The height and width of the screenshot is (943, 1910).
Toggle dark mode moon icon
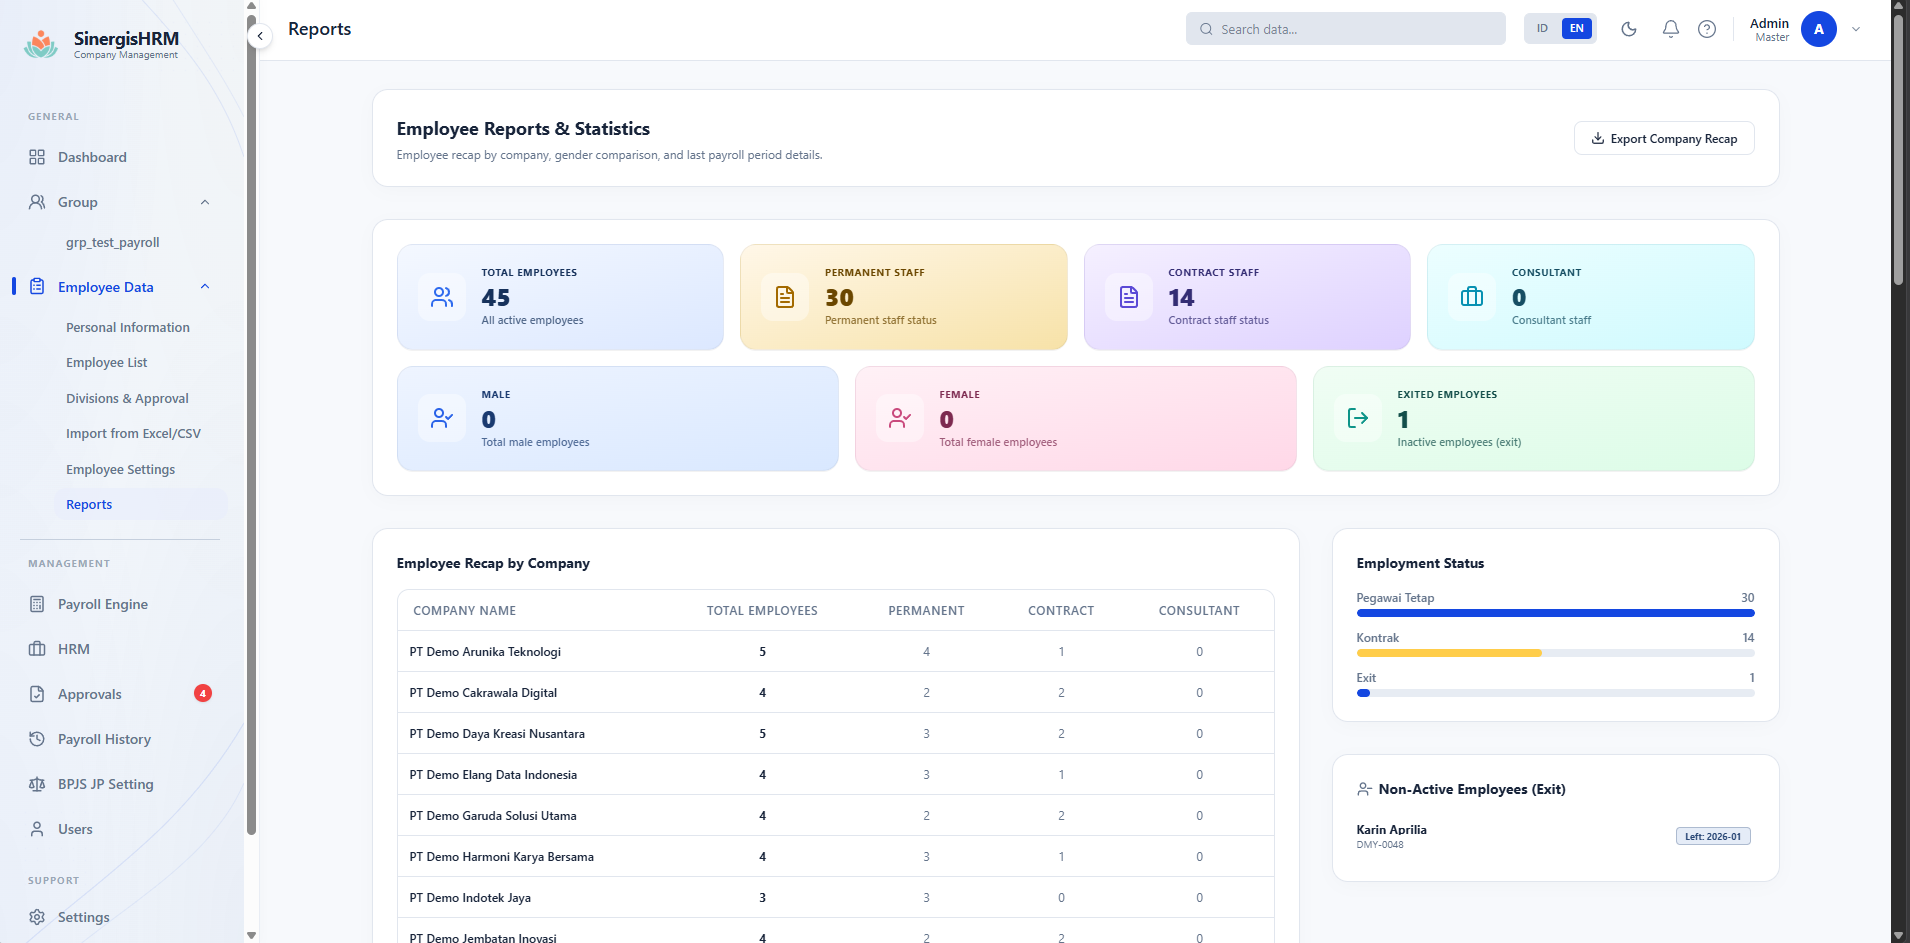click(1629, 29)
